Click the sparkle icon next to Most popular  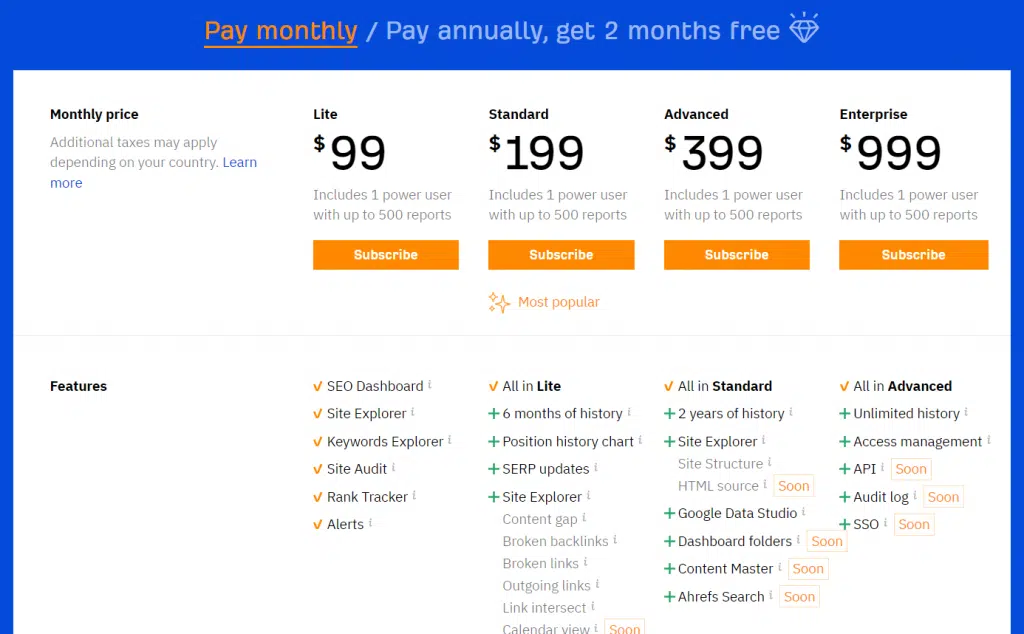pyautogui.click(x=499, y=302)
